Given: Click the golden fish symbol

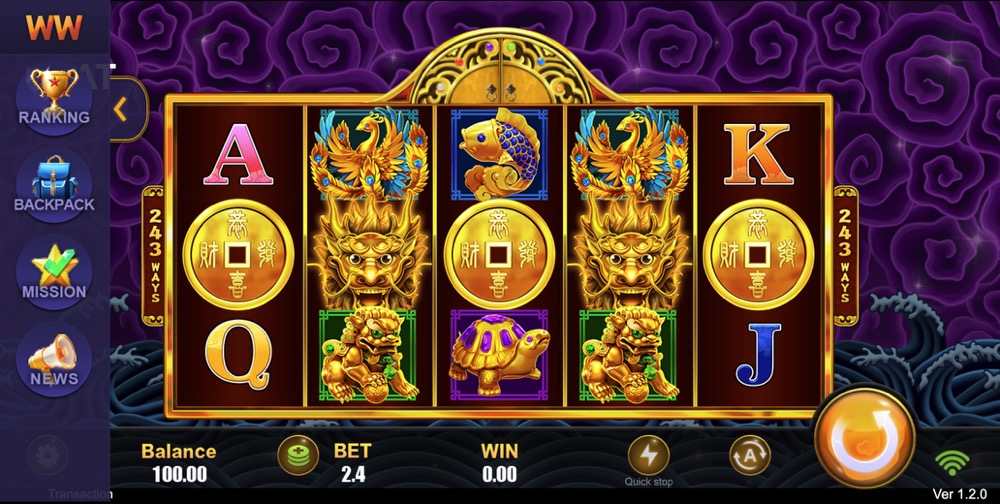Looking at the screenshot, I should [499, 152].
